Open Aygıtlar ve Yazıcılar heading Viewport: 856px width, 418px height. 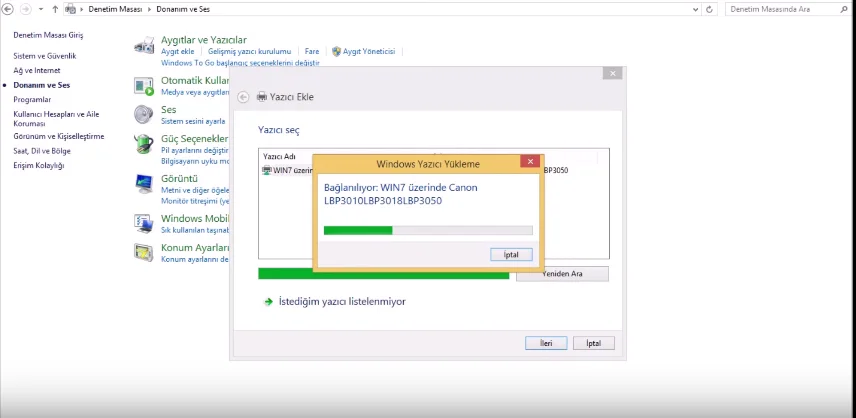[x=204, y=40]
